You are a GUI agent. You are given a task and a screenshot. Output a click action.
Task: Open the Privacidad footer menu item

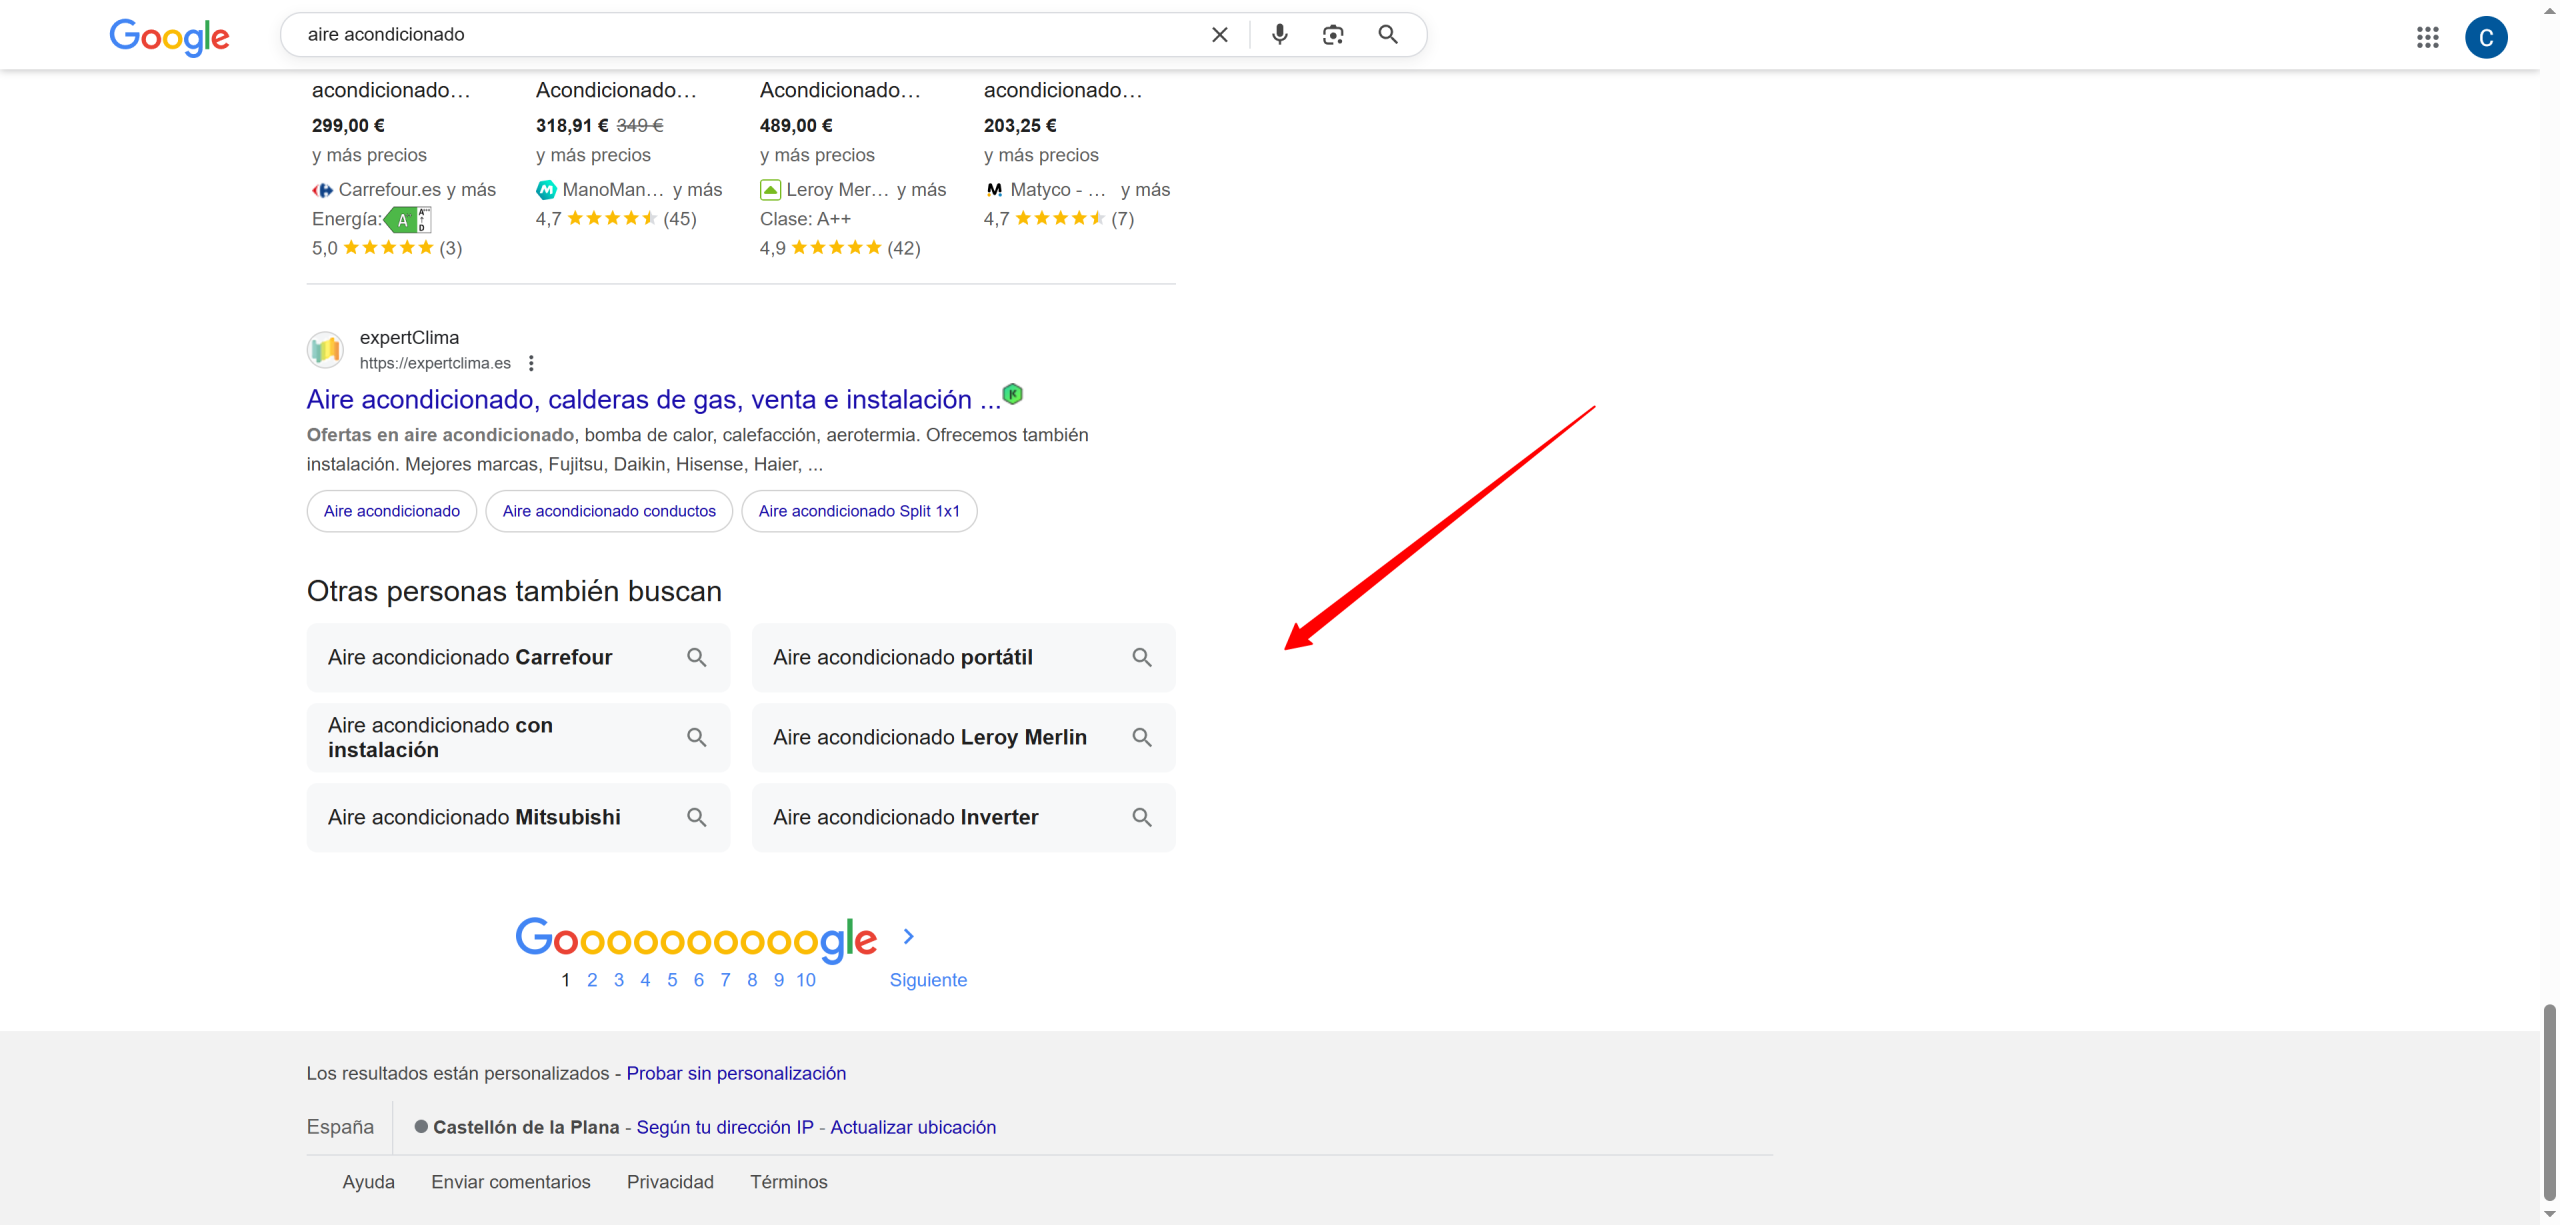pyautogui.click(x=670, y=1181)
